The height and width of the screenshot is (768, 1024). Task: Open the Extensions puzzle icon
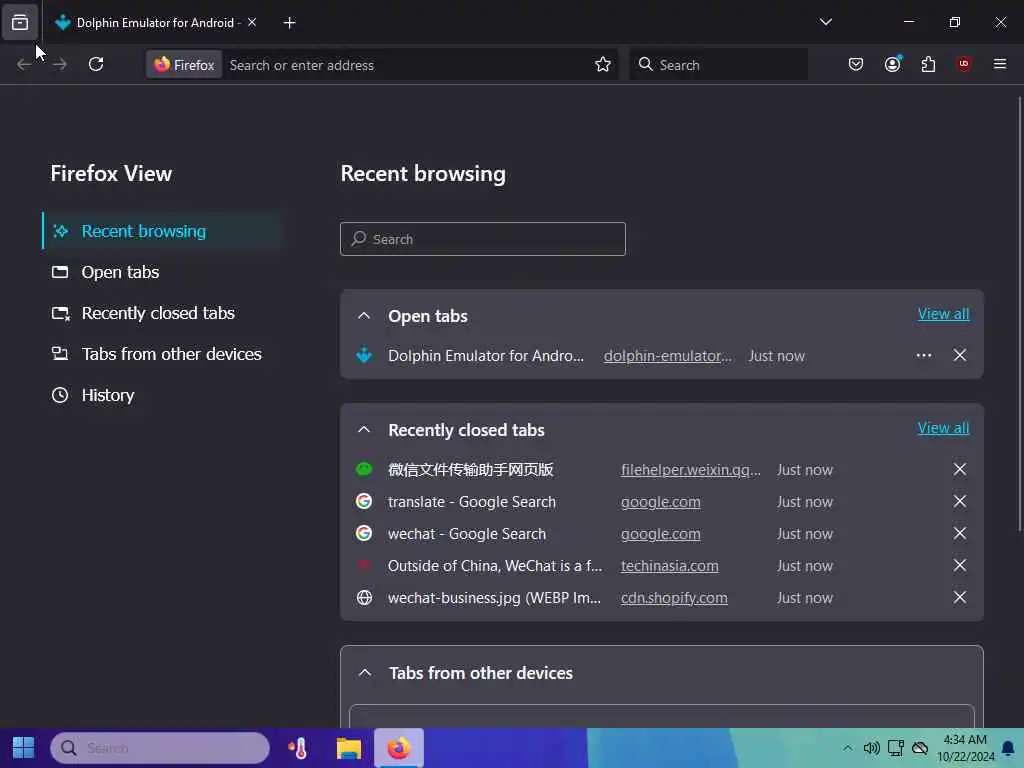928,65
